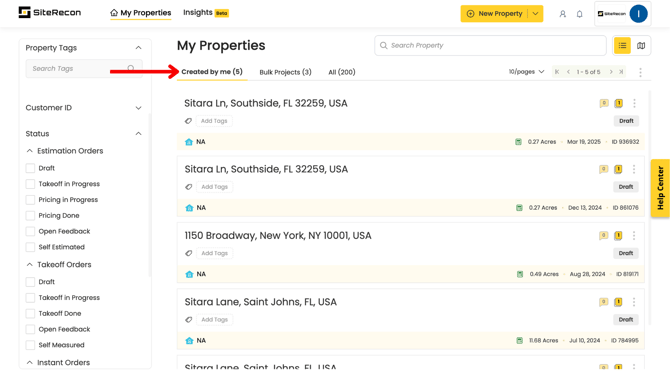670x377 pixels.
Task: Click the tag icon on 1150 Broadway card
Action: [x=188, y=253]
